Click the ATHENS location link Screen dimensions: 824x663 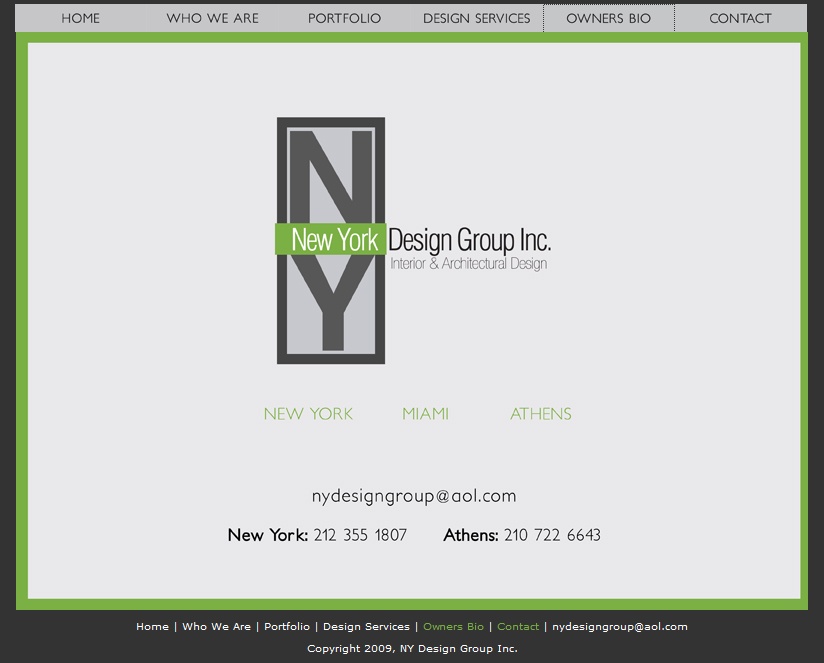tap(540, 414)
